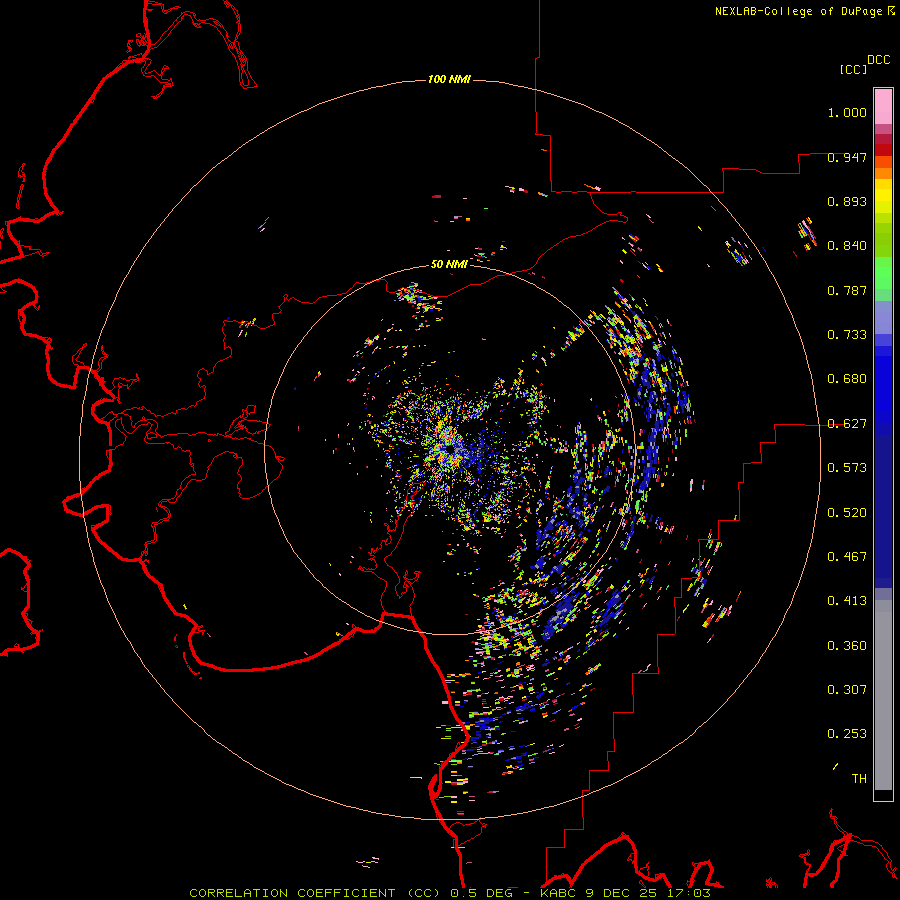
Task: Select the 0.733 scale value
Action: tap(847, 335)
